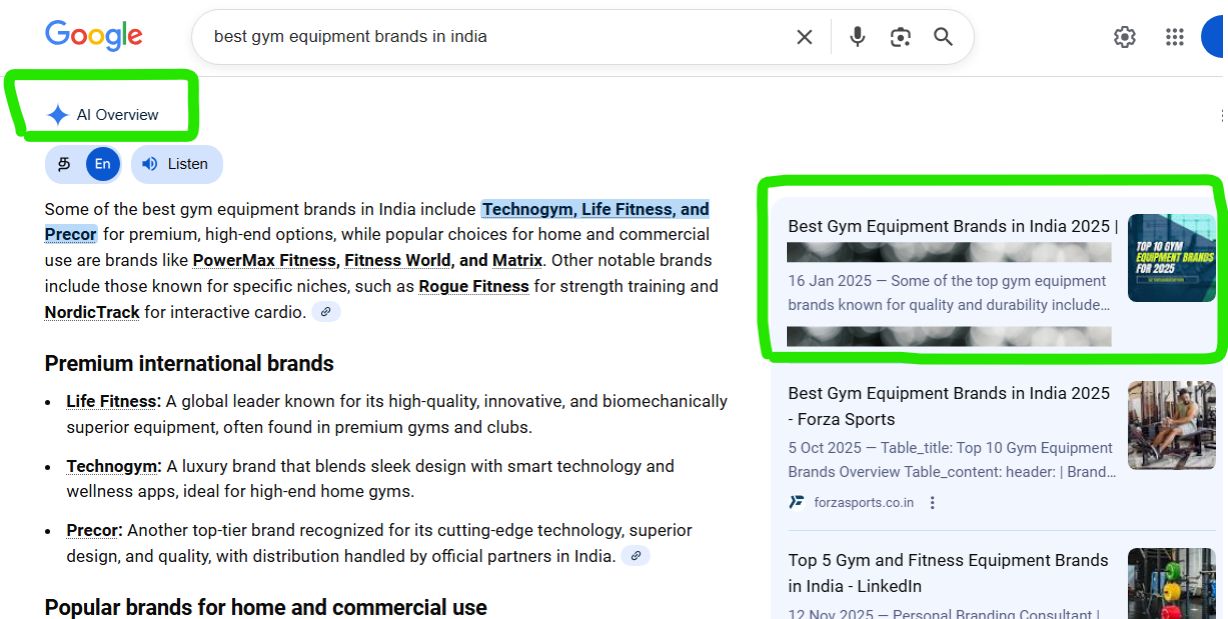The width and height of the screenshot is (1228, 619).
Task: Click the AI Overview sparkle icon
Action: point(57,114)
